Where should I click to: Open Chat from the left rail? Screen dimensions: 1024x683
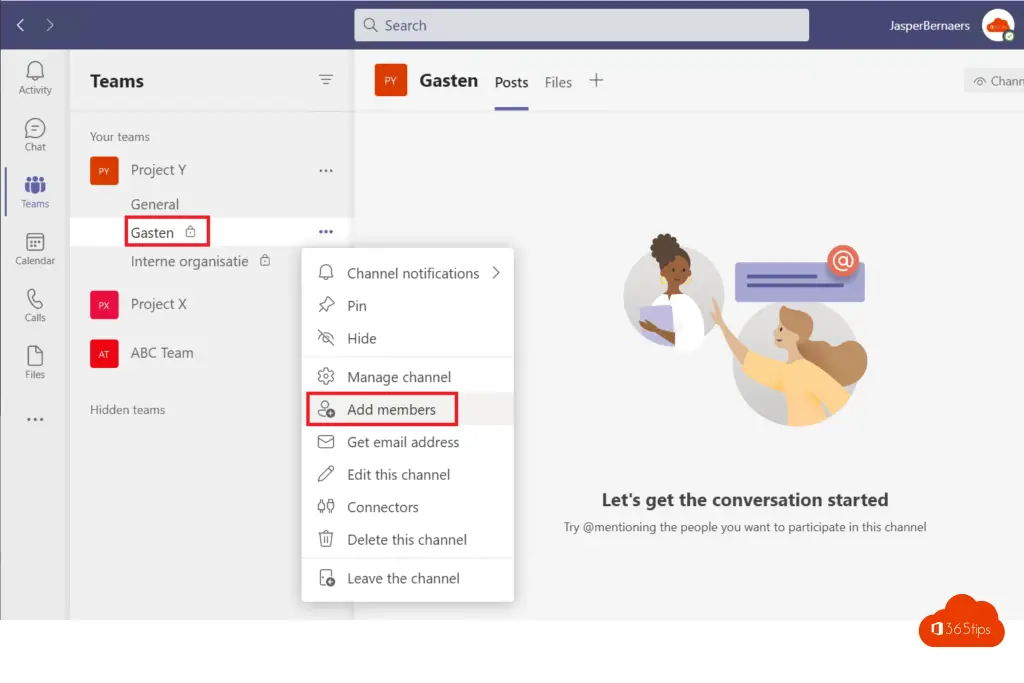pyautogui.click(x=35, y=134)
